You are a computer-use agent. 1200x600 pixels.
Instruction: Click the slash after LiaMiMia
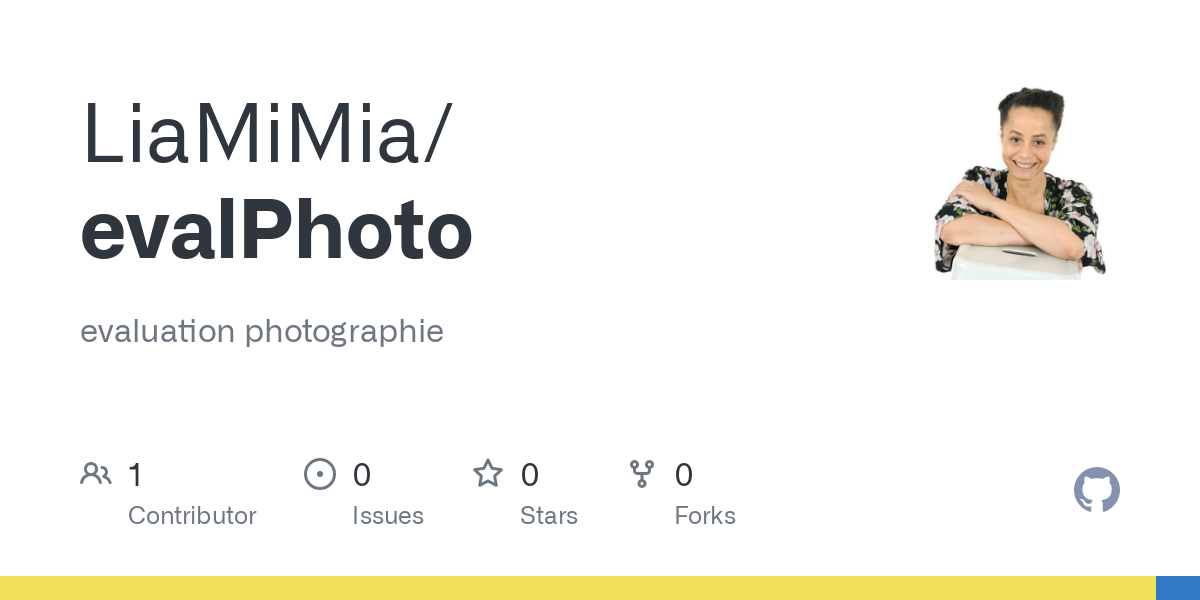437,135
